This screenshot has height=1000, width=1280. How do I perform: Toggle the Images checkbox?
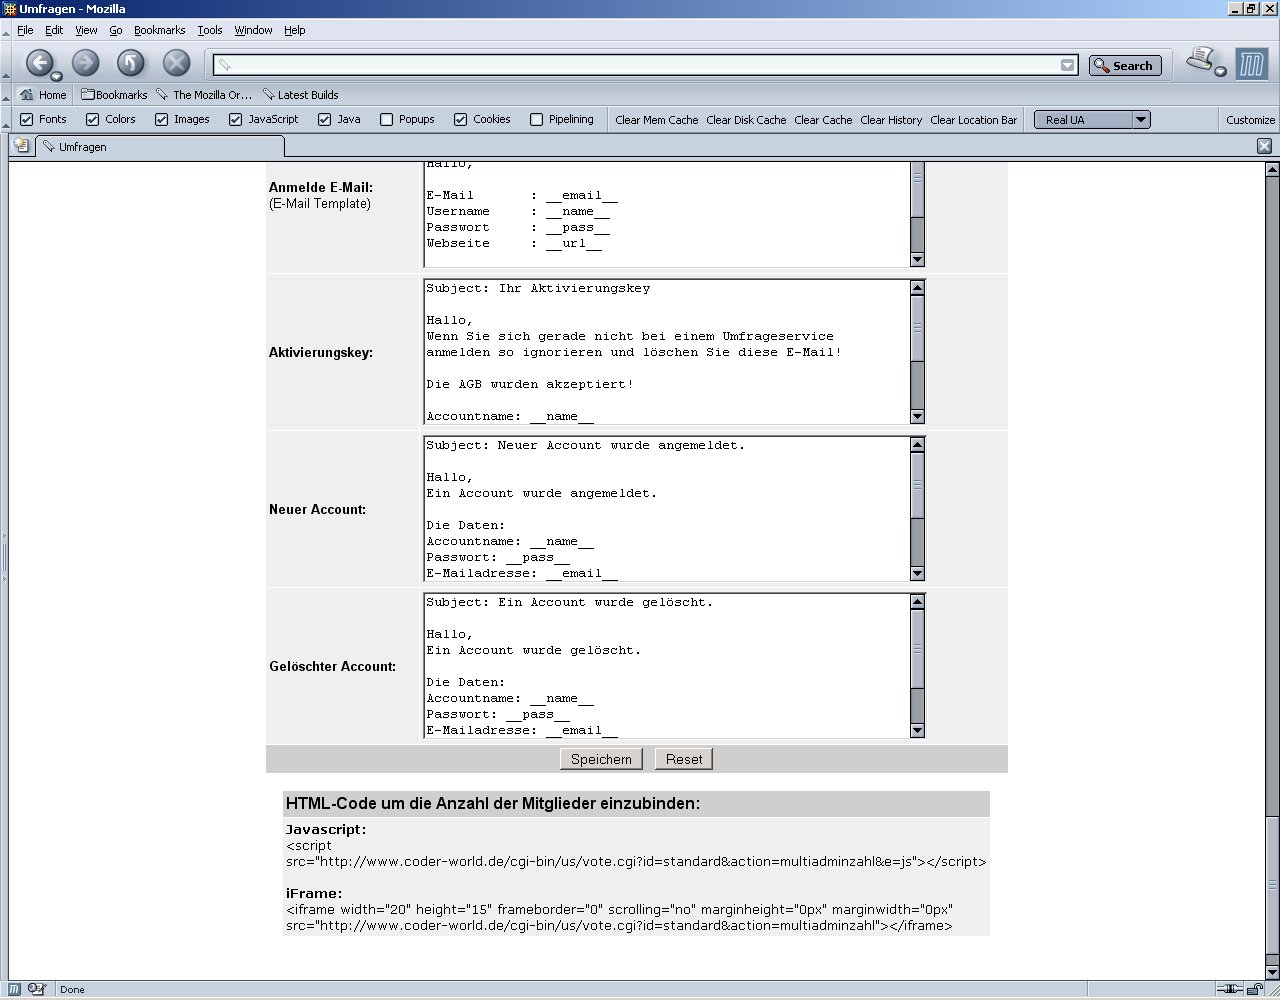click(162, 119)
